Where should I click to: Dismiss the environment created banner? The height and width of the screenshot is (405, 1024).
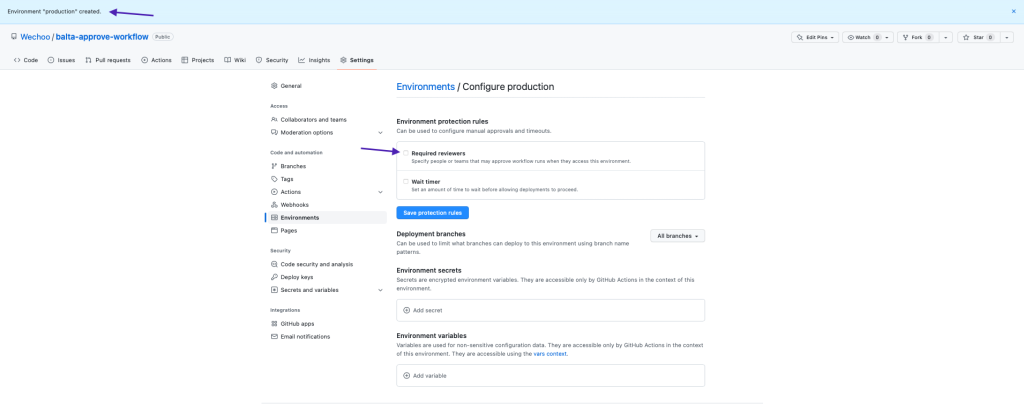click(1014, 11)
